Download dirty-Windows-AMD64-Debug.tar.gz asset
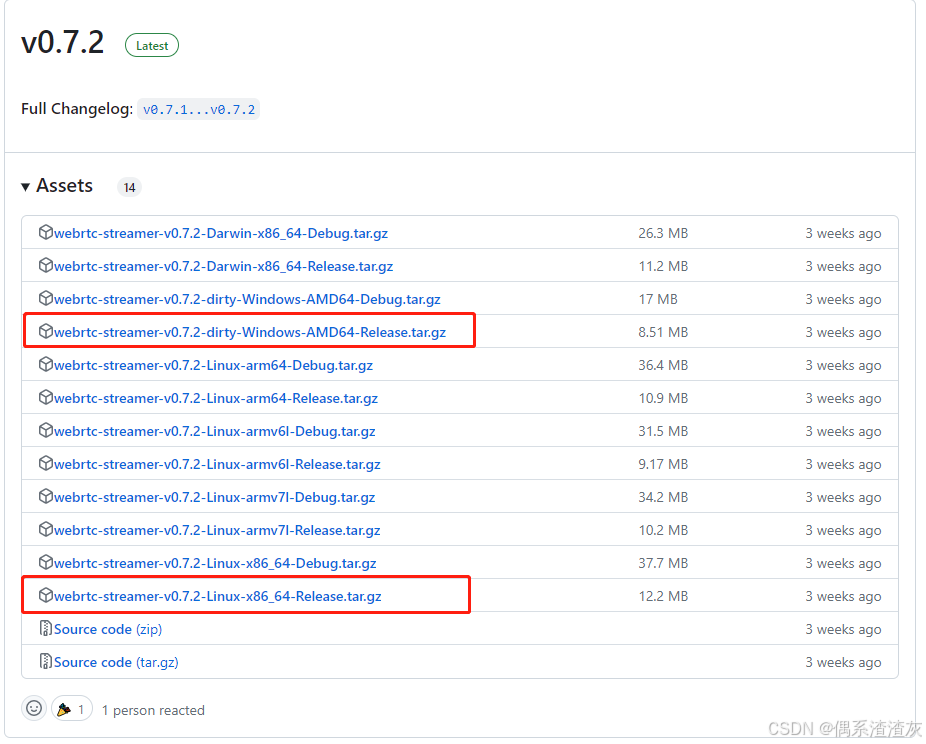Viewport: 926px width, 744px height. (x=247, y=299)
